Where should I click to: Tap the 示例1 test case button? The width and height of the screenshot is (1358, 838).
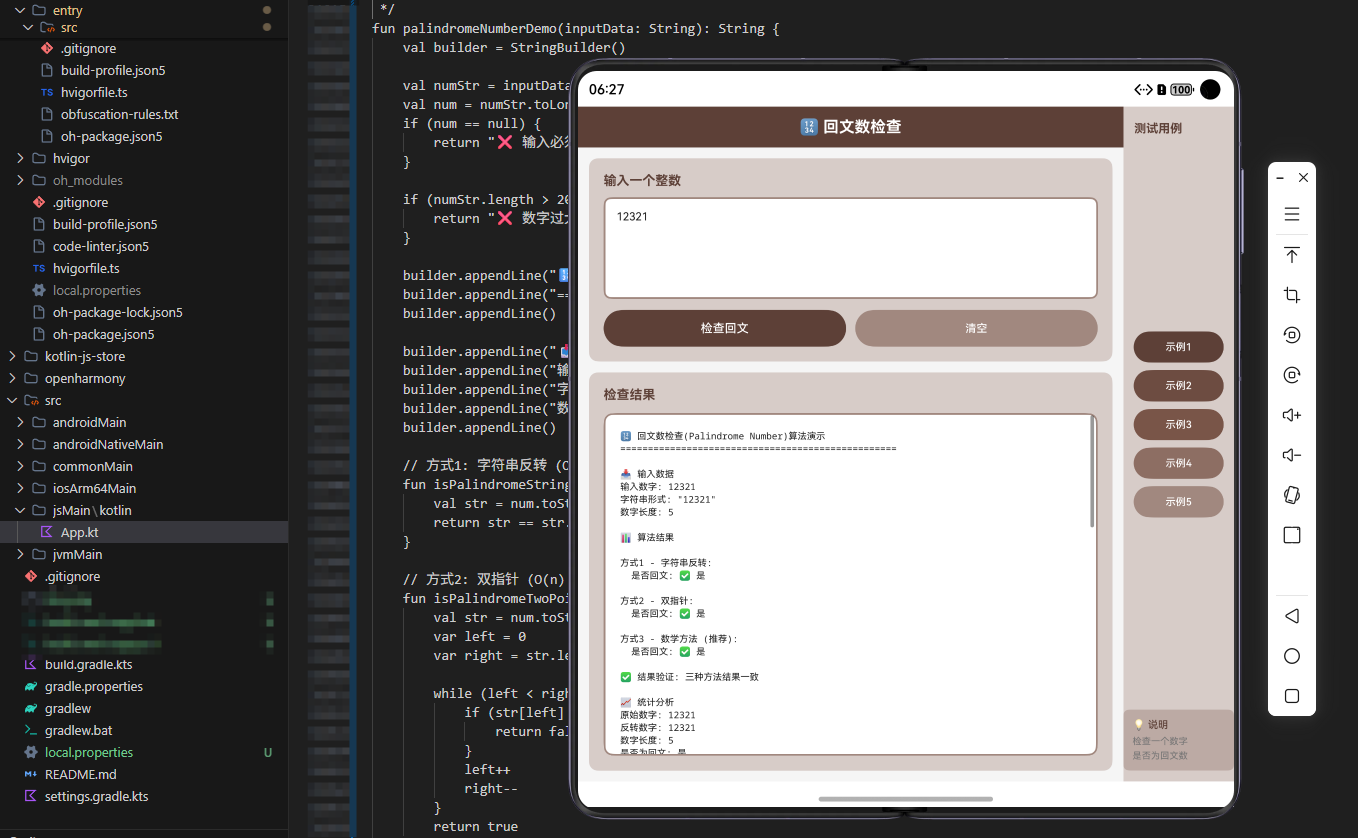click(1178, 347)
